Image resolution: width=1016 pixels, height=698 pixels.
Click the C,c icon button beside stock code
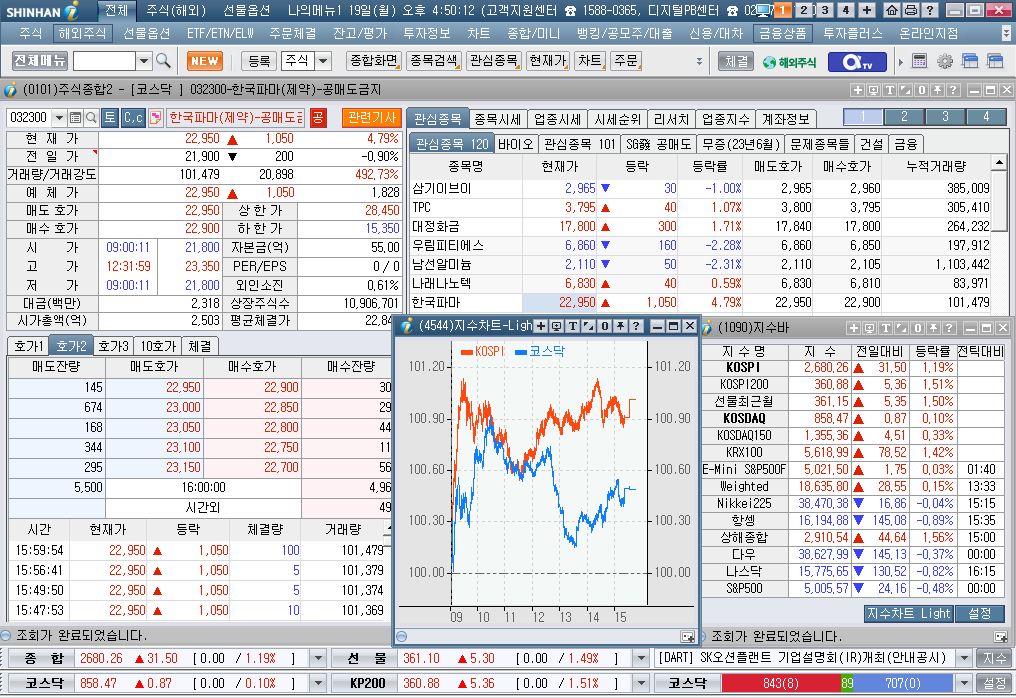click(133, 117)
